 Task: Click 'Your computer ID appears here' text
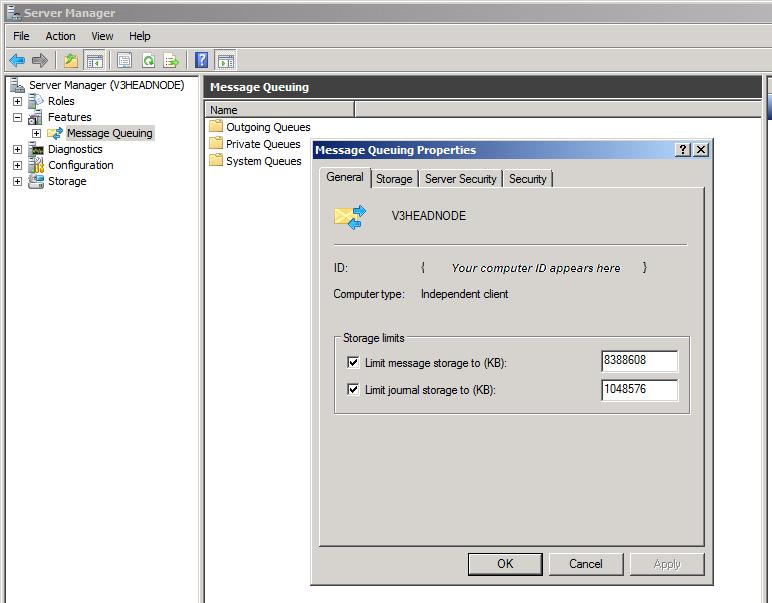tap(536, 268)
